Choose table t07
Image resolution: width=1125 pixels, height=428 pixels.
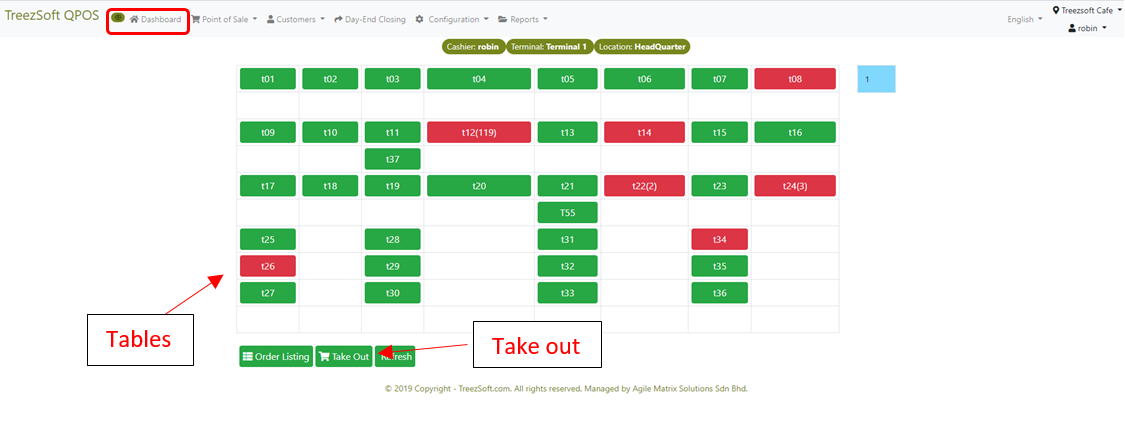(720, 79)
